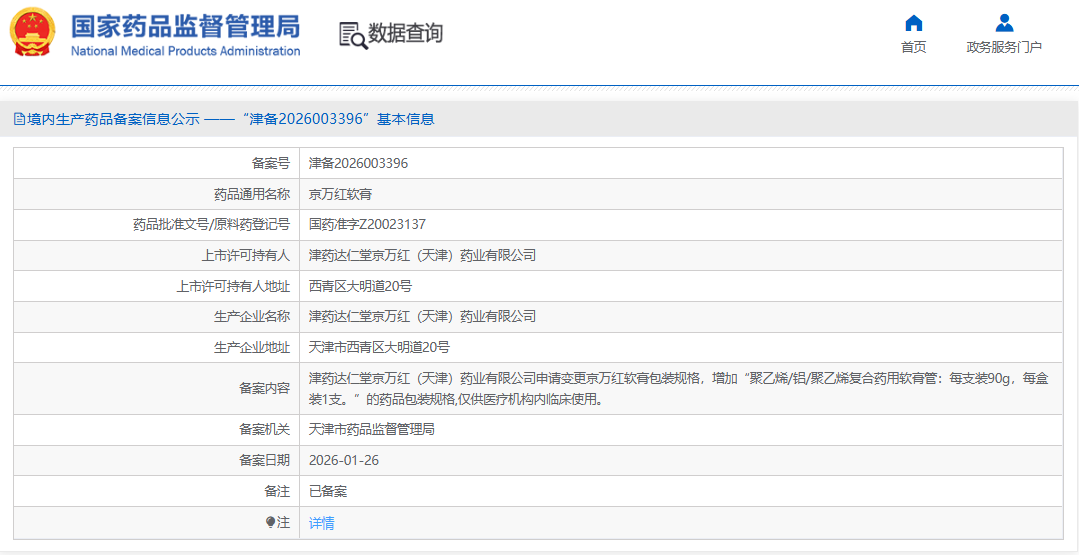
Task: Click the 备案机关 value 天津市药品监督管理局
Action: coord(372,429)
